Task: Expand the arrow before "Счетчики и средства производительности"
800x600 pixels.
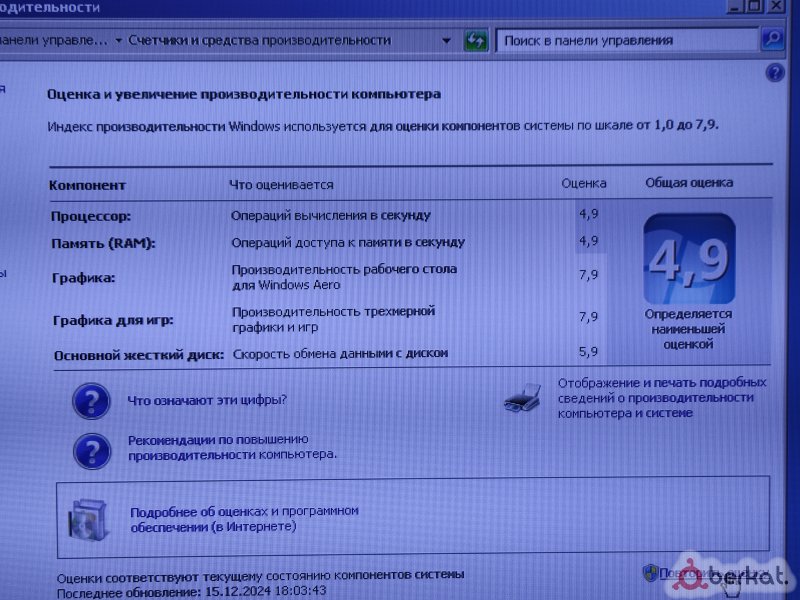Action: [118, 40]
